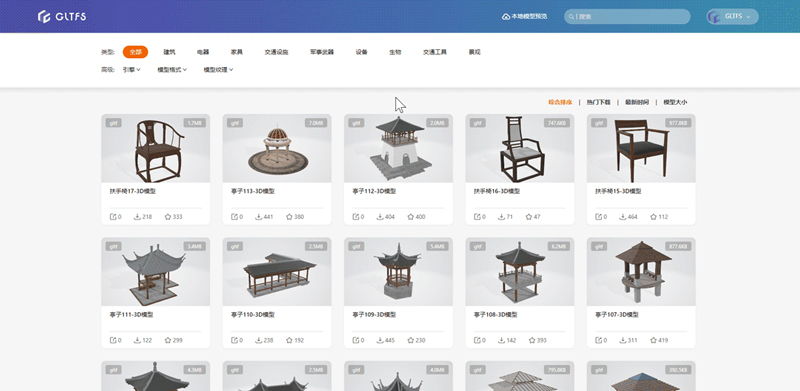Click the magnifier icon in search bar
Image resolution: width=800 pixels, height=391 pixels.
[x=571, y=16]
